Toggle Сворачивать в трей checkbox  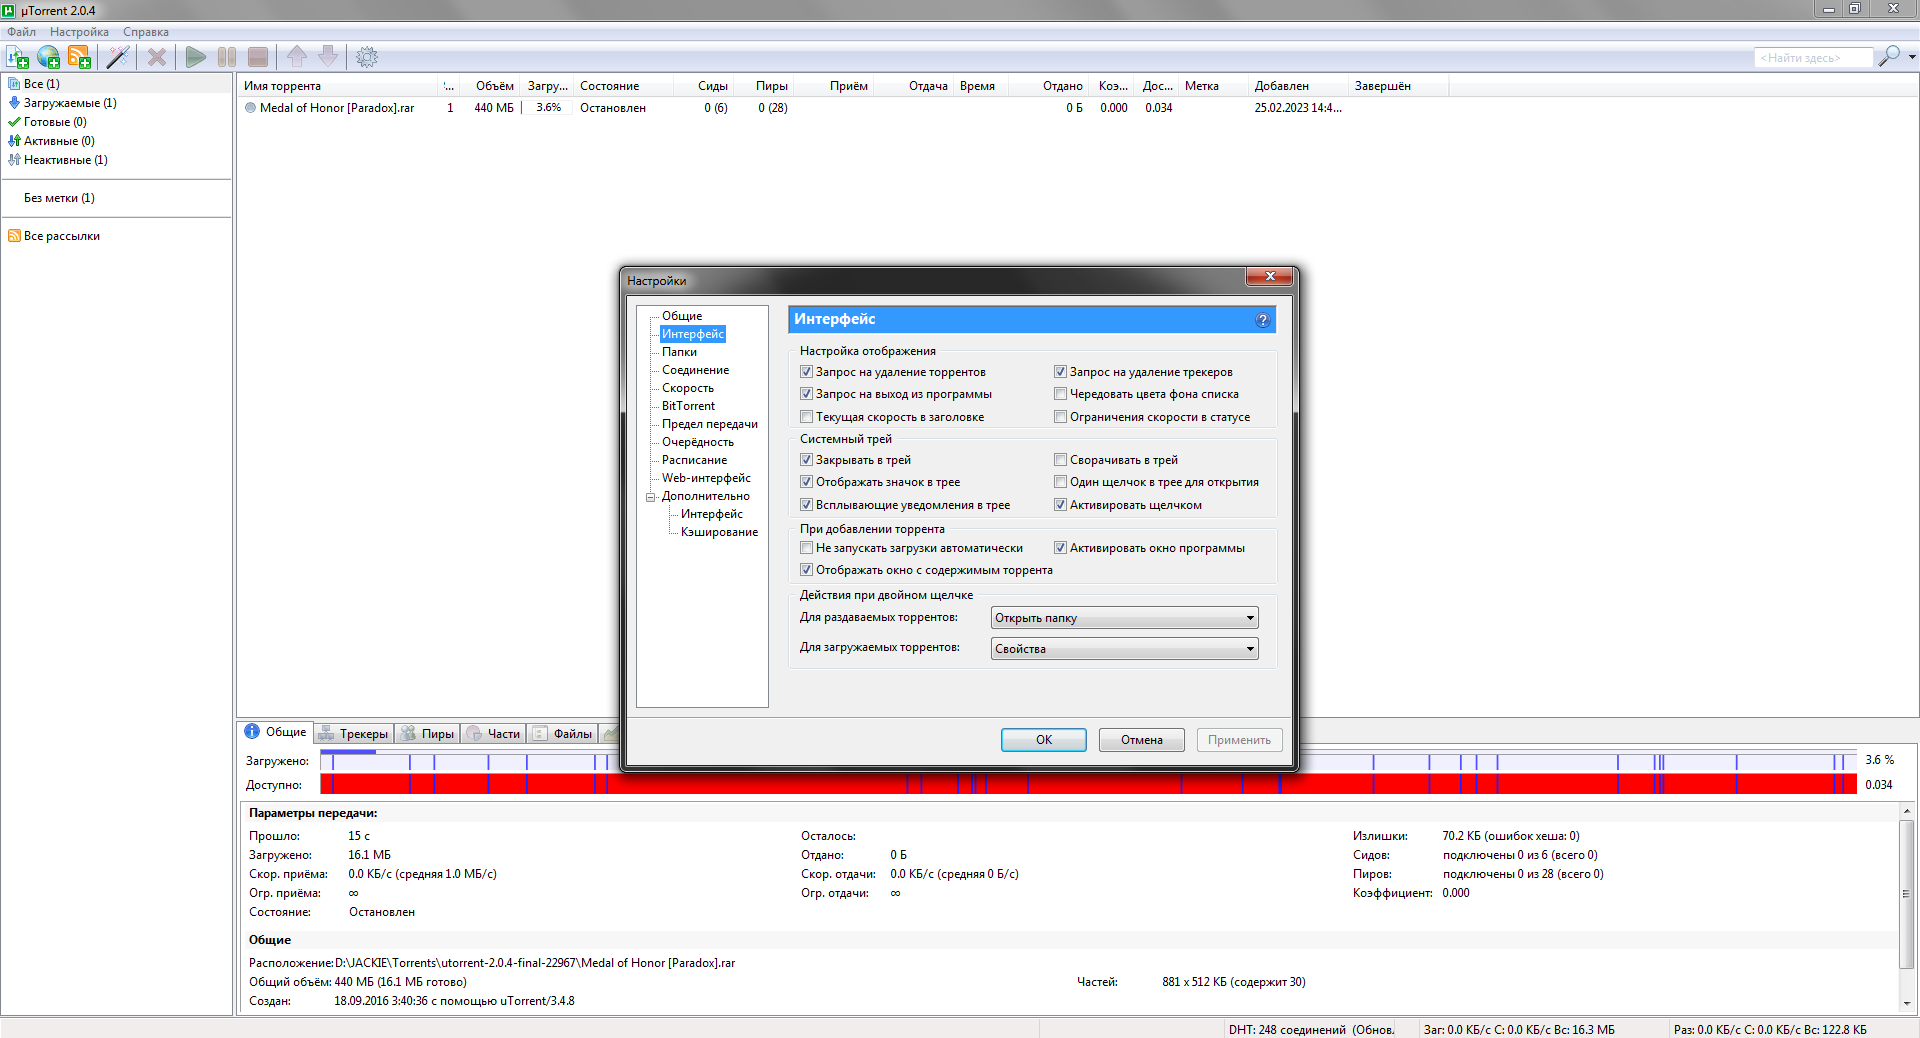pyautogui.click(x=1060, y=460)
